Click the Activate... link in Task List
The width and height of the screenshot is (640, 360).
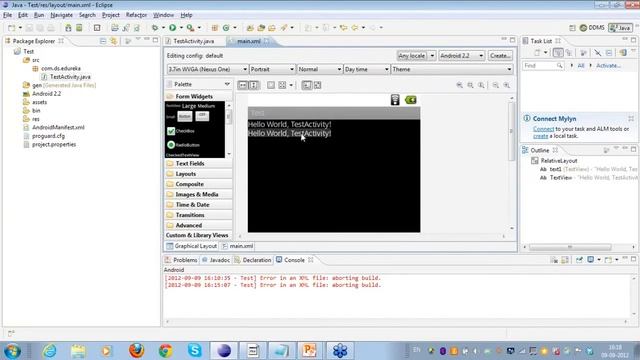[x=608, y=66]
